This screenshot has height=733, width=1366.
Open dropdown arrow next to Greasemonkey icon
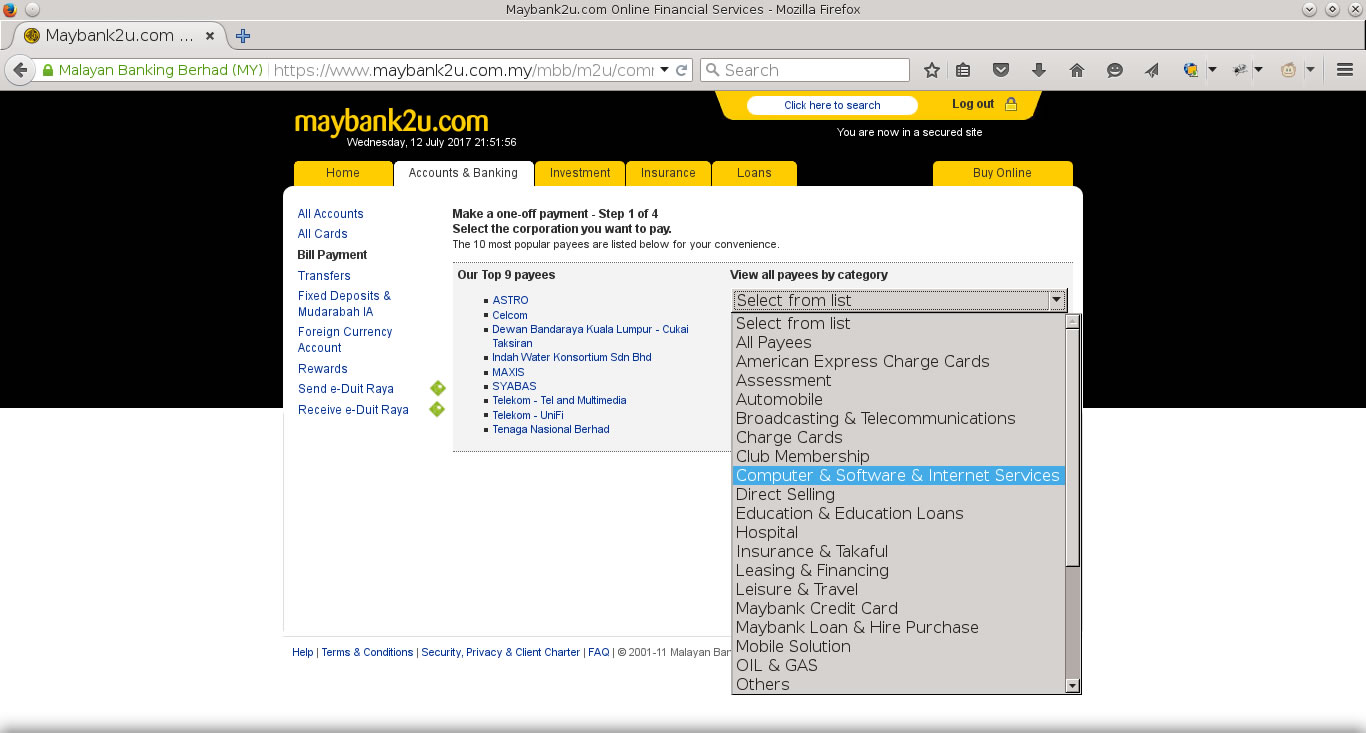pyautogui.click(x=1310, y=70)
